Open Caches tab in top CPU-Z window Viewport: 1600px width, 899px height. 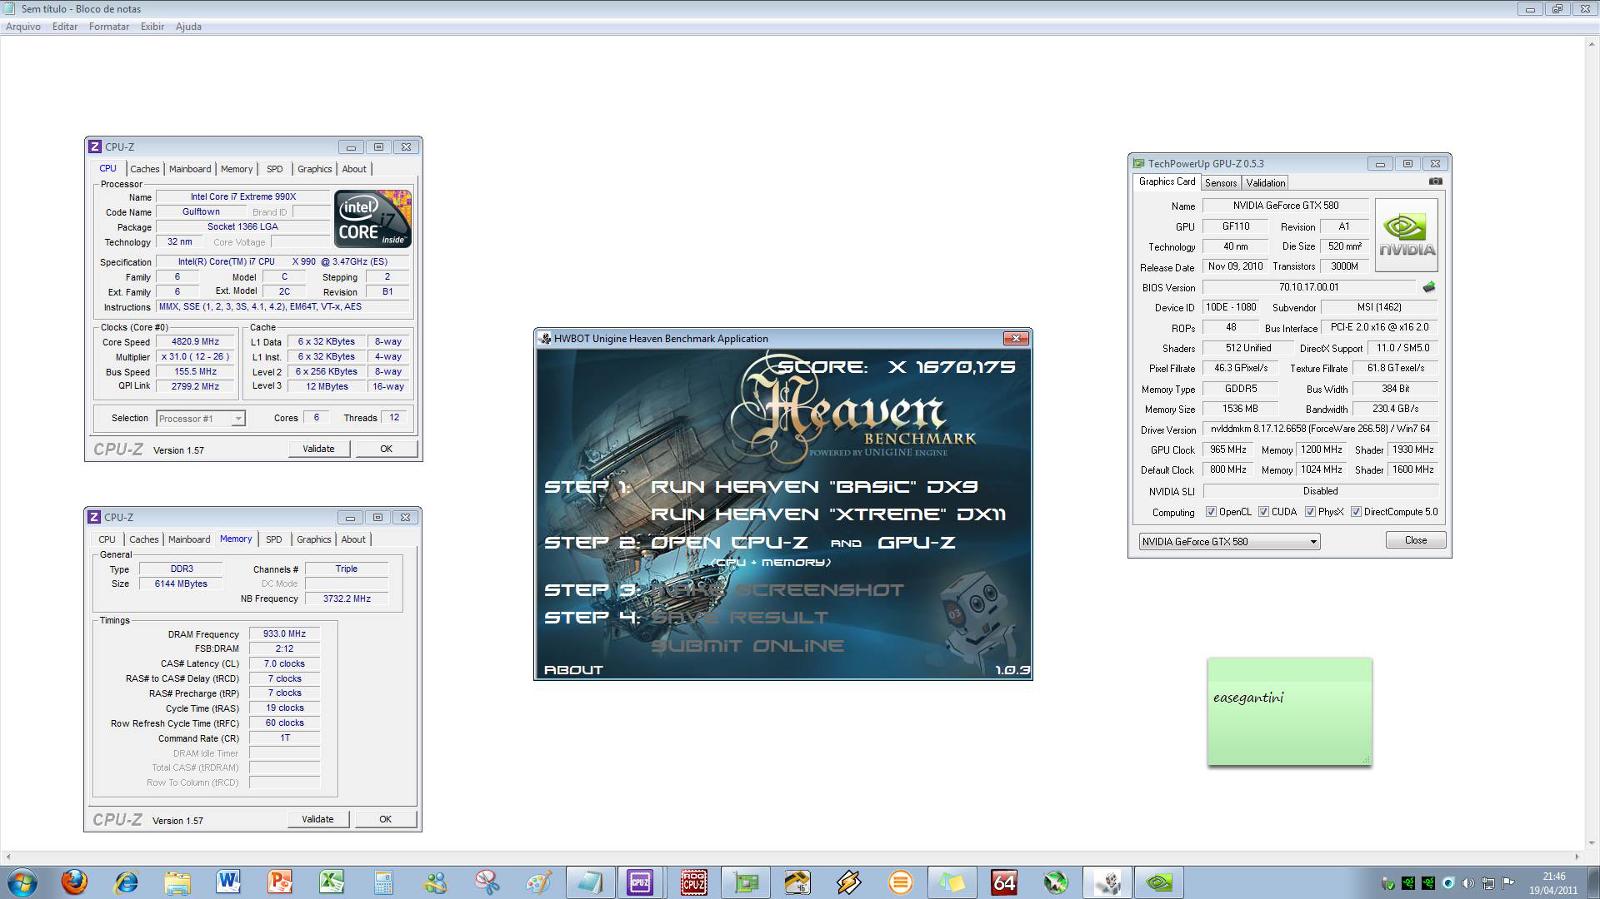(x=145, y=169)
